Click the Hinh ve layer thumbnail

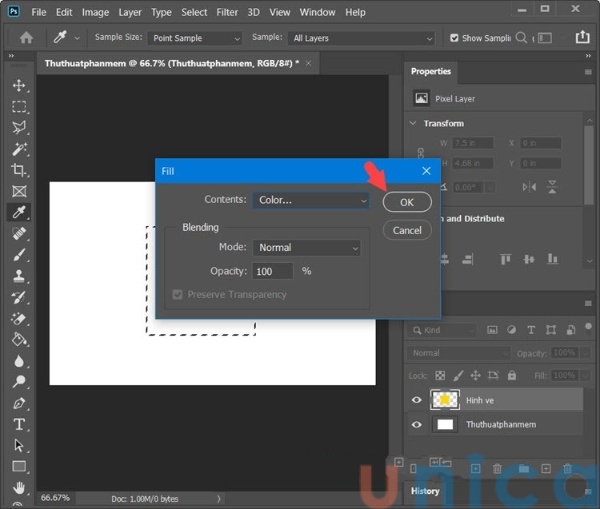pos(445,400)
